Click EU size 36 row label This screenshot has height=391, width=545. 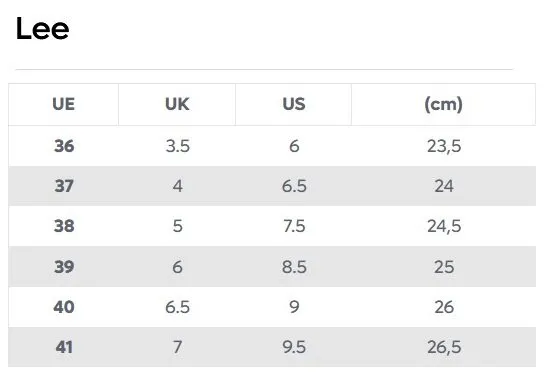64,146
